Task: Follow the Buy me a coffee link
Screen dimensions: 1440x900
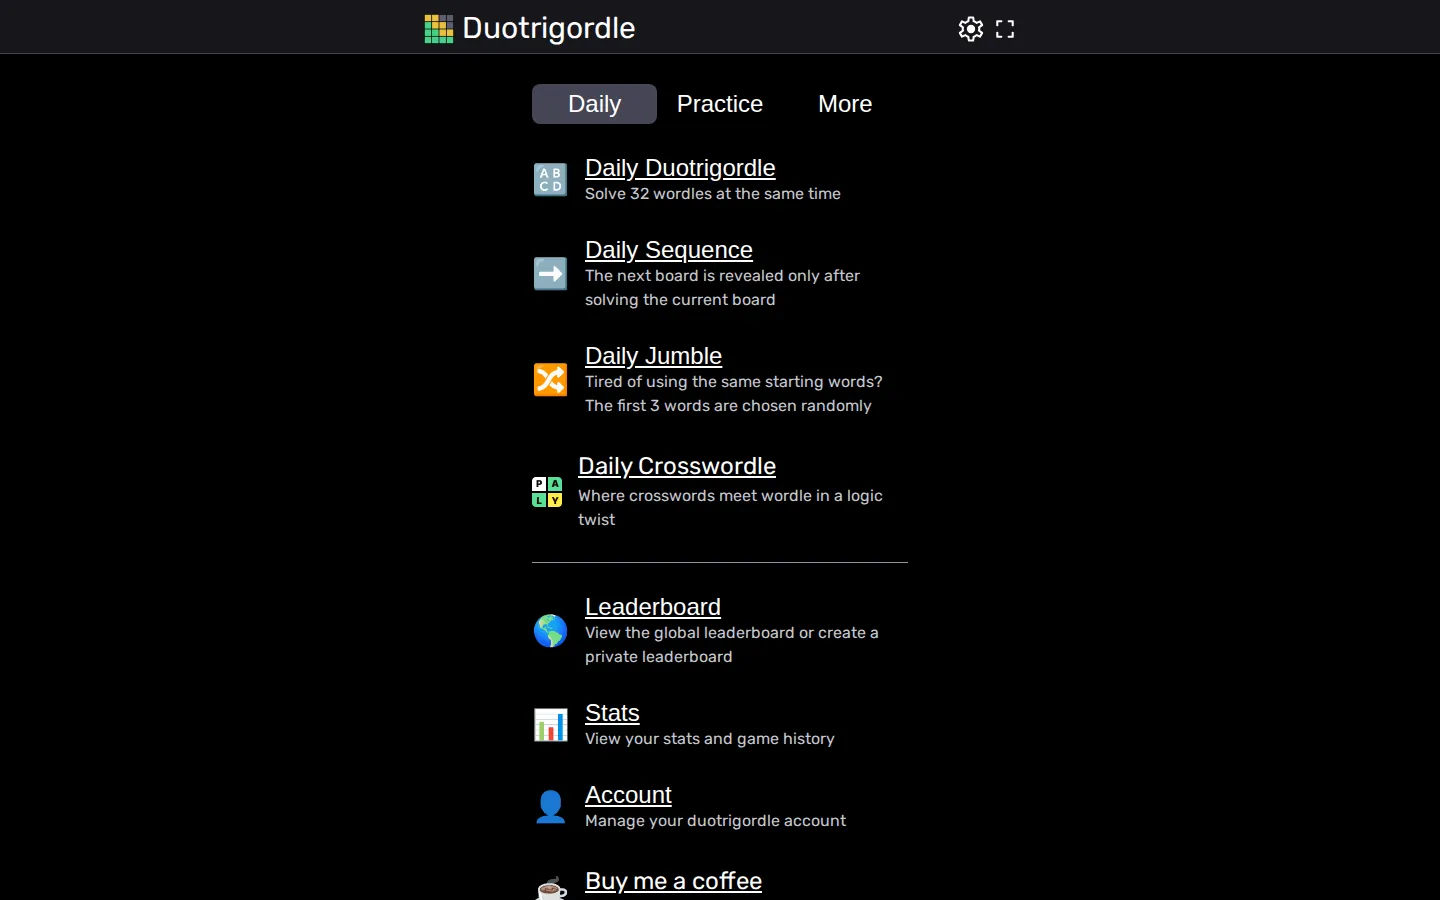Action: [673, 881]
